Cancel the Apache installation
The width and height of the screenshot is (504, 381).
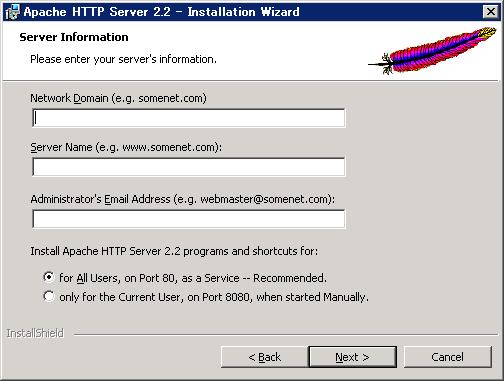(x=447, y=357)
